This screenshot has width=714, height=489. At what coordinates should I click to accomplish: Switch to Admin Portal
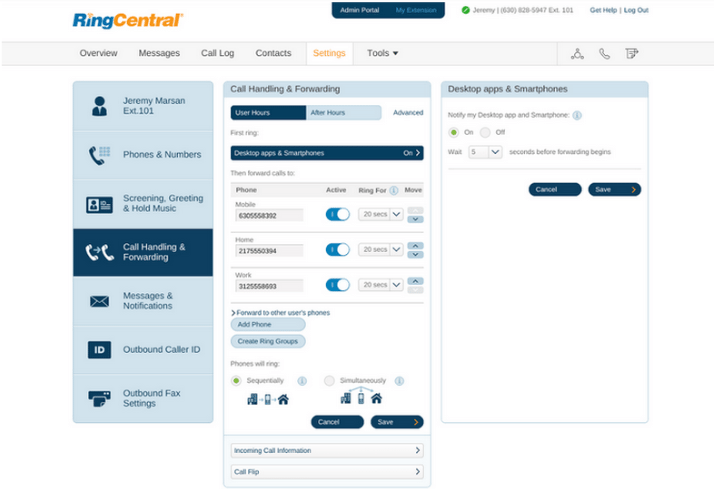tap(360, 10)
